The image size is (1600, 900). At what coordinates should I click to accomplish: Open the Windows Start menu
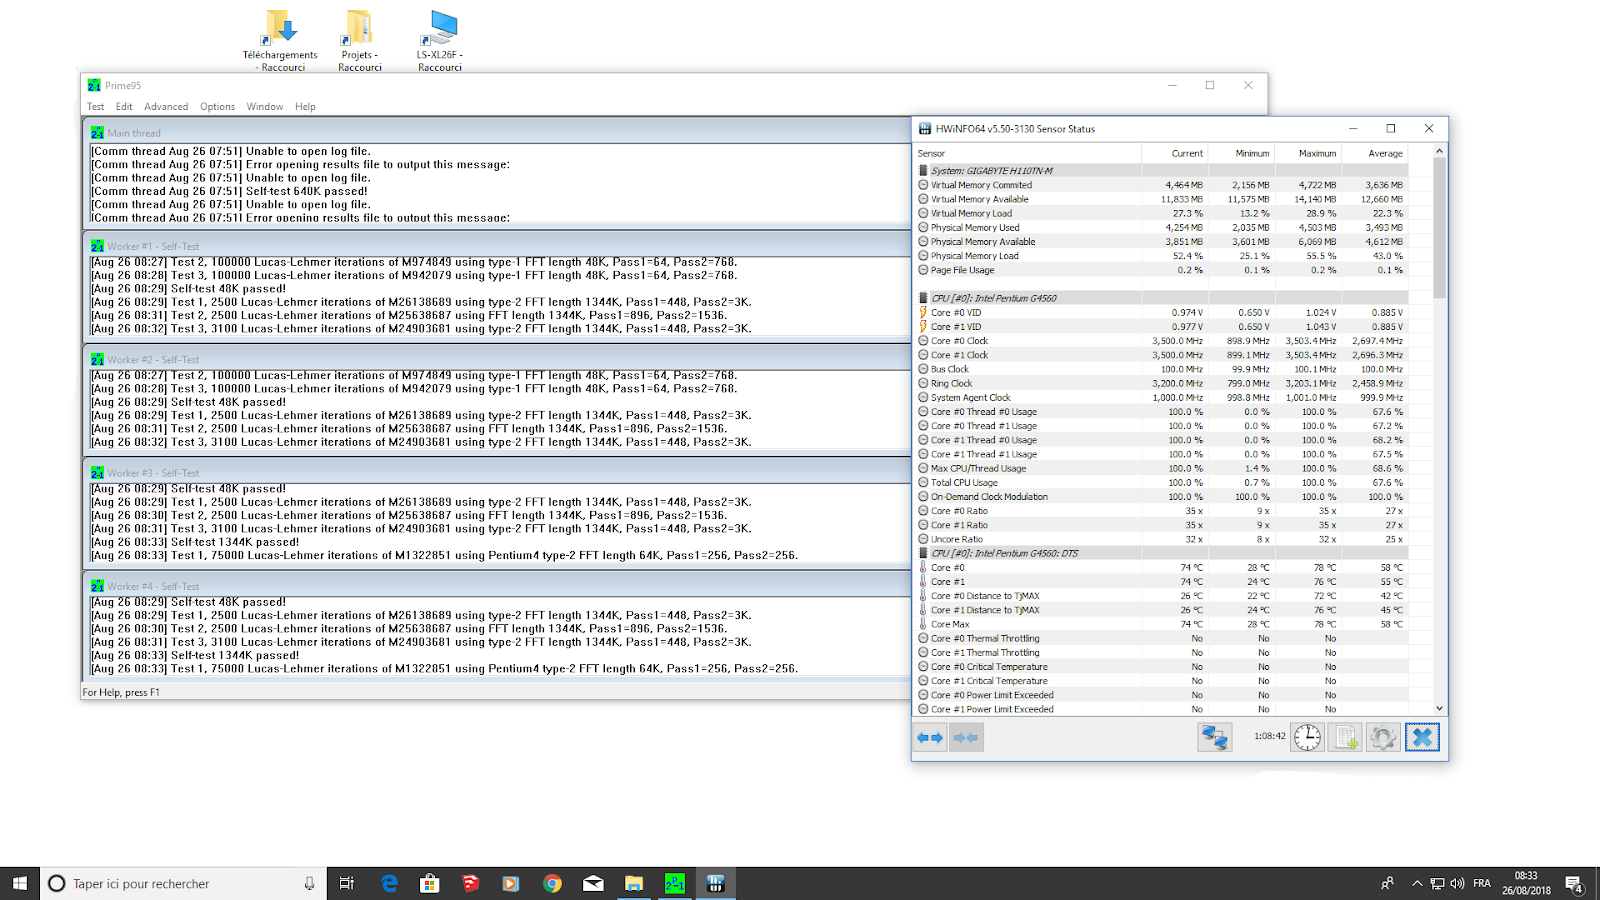tap(20, 883)
